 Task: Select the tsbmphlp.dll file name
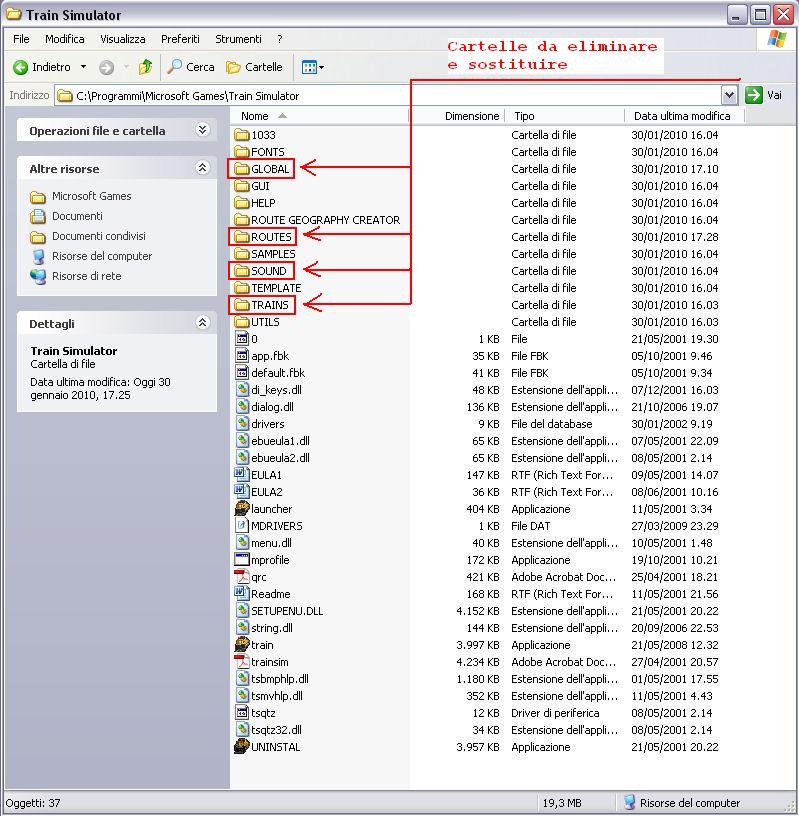(x=280, y=679)
